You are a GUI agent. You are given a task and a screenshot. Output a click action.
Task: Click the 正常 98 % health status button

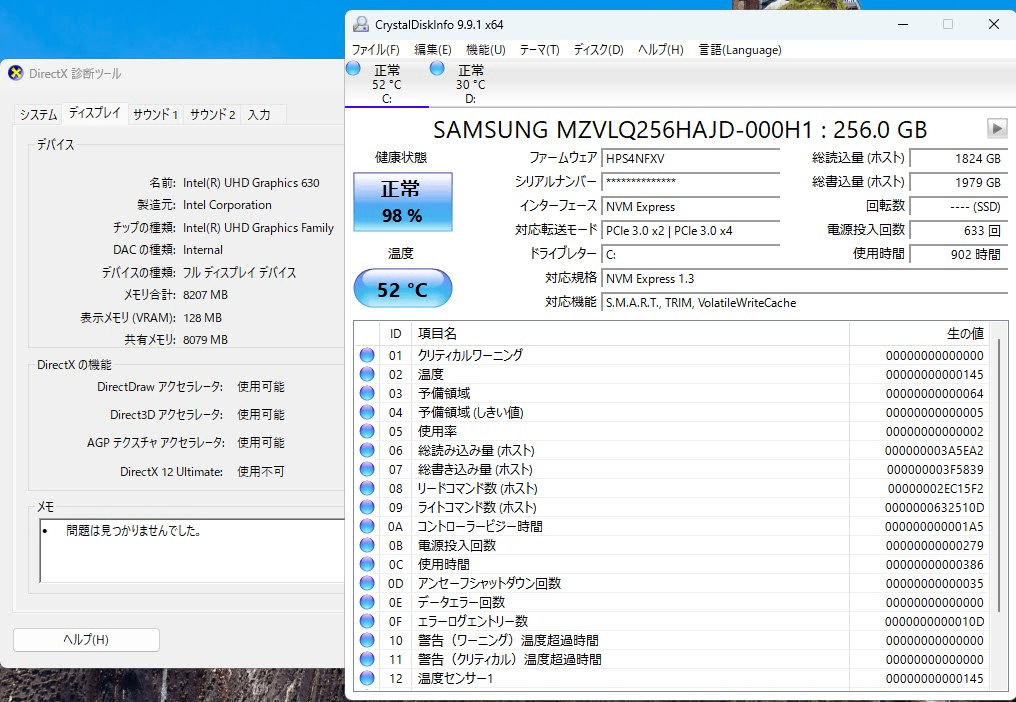pos(402,202)
